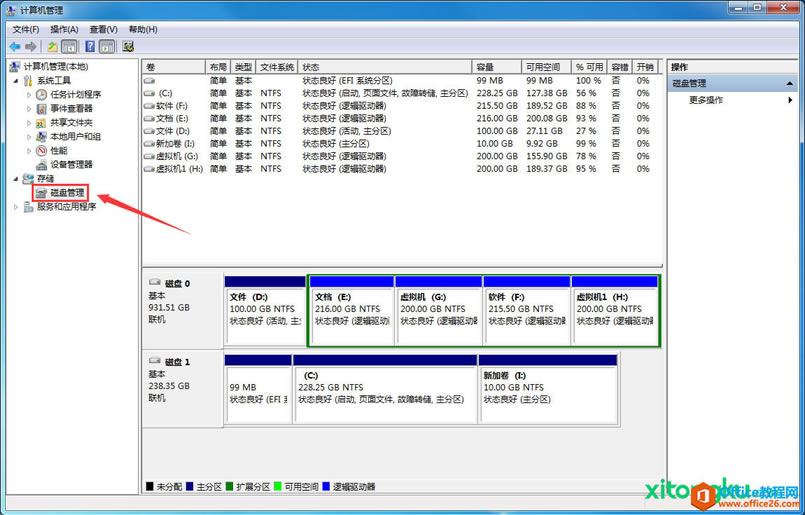Expand the 服务和应用程序 node
The height and width of the screenshot is (515, 805).
(16, 206)
